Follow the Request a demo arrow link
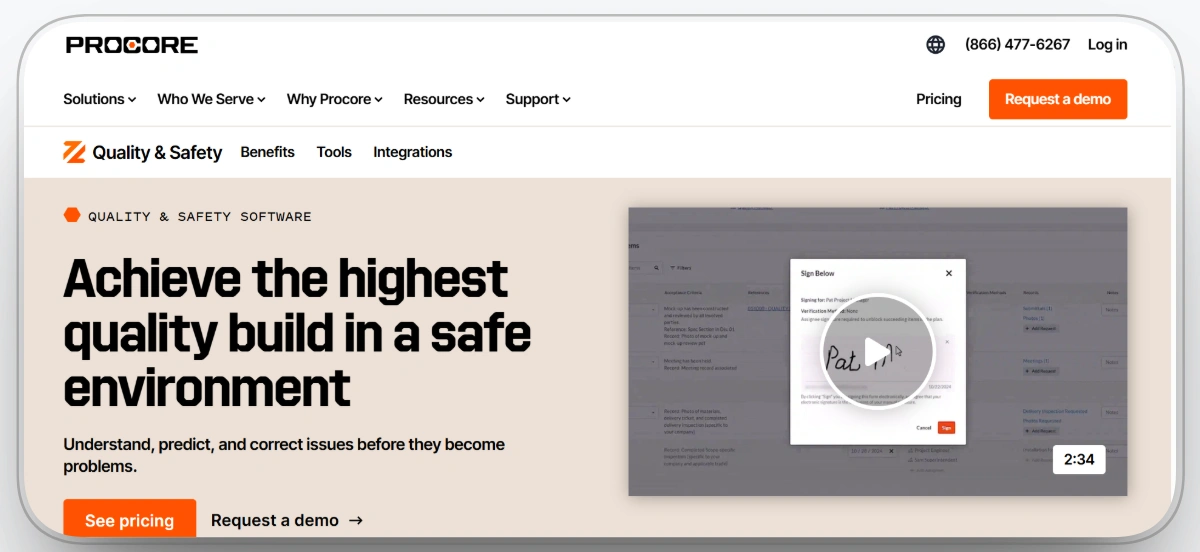 (287, 520)
